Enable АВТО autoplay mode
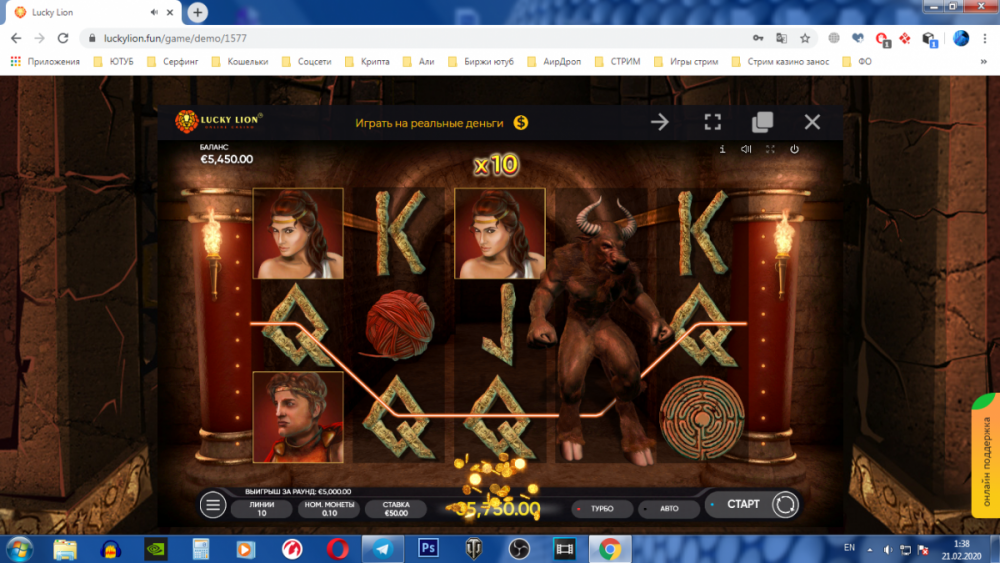 664,508
